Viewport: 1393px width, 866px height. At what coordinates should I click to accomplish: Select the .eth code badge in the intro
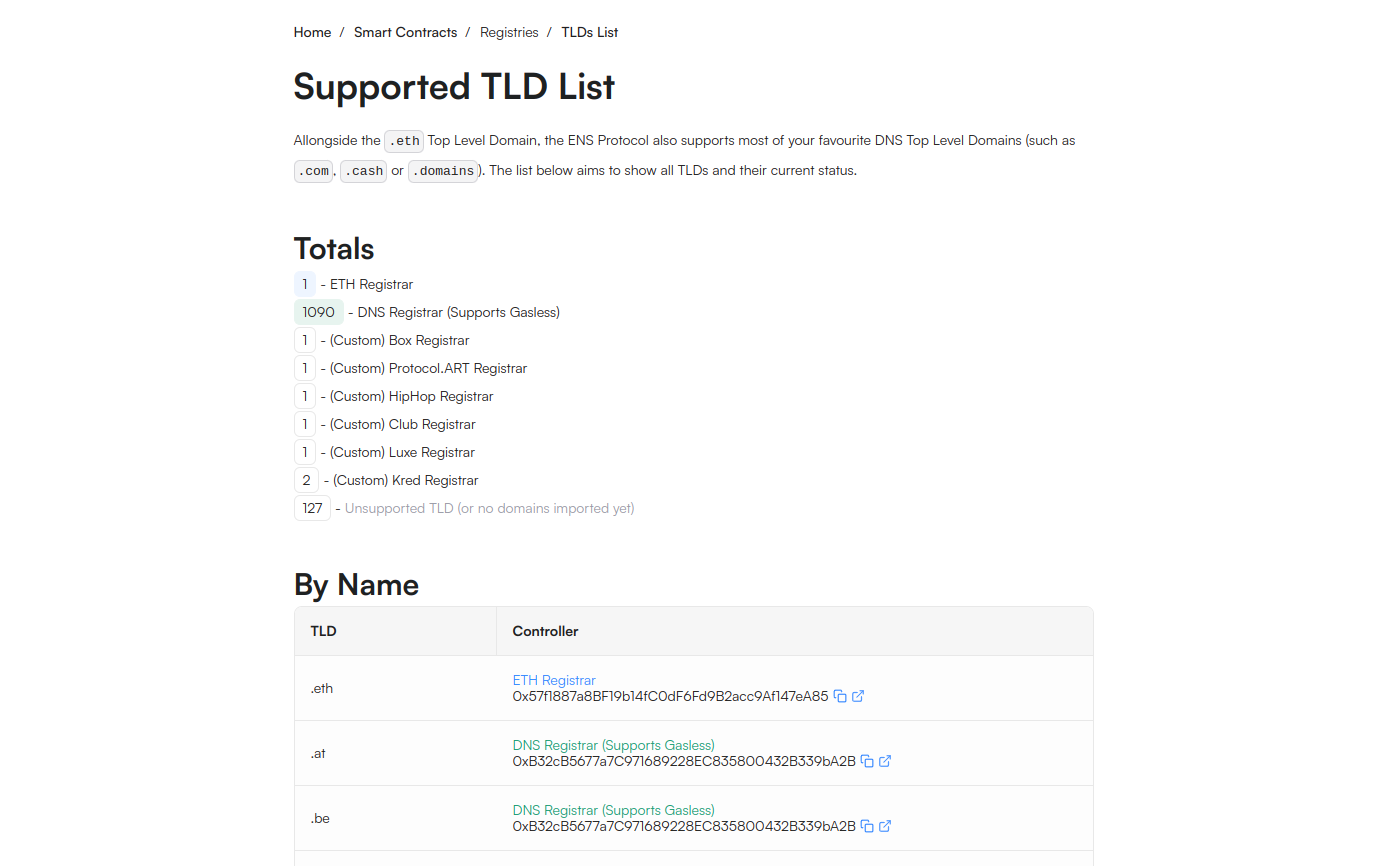403,141
